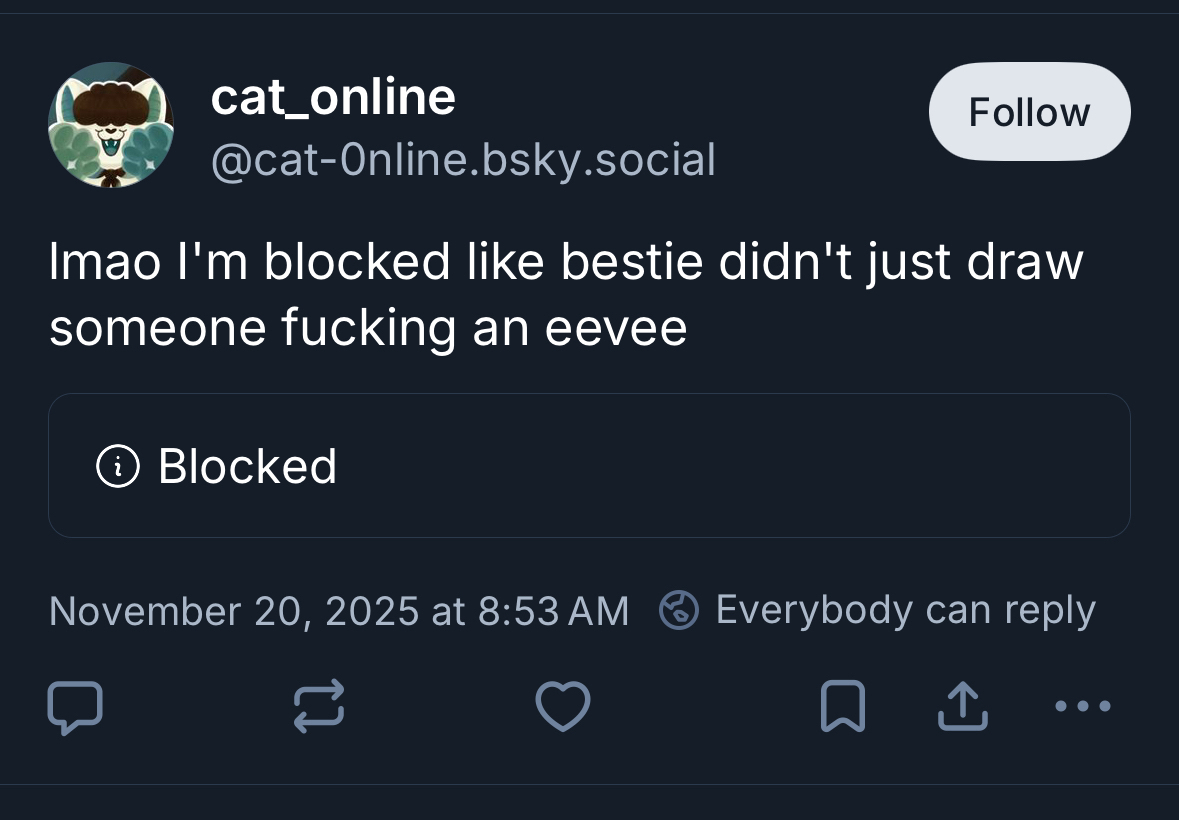Like the post with the heart icon
The image size is (1179, 820).
[x=563, y=707]
